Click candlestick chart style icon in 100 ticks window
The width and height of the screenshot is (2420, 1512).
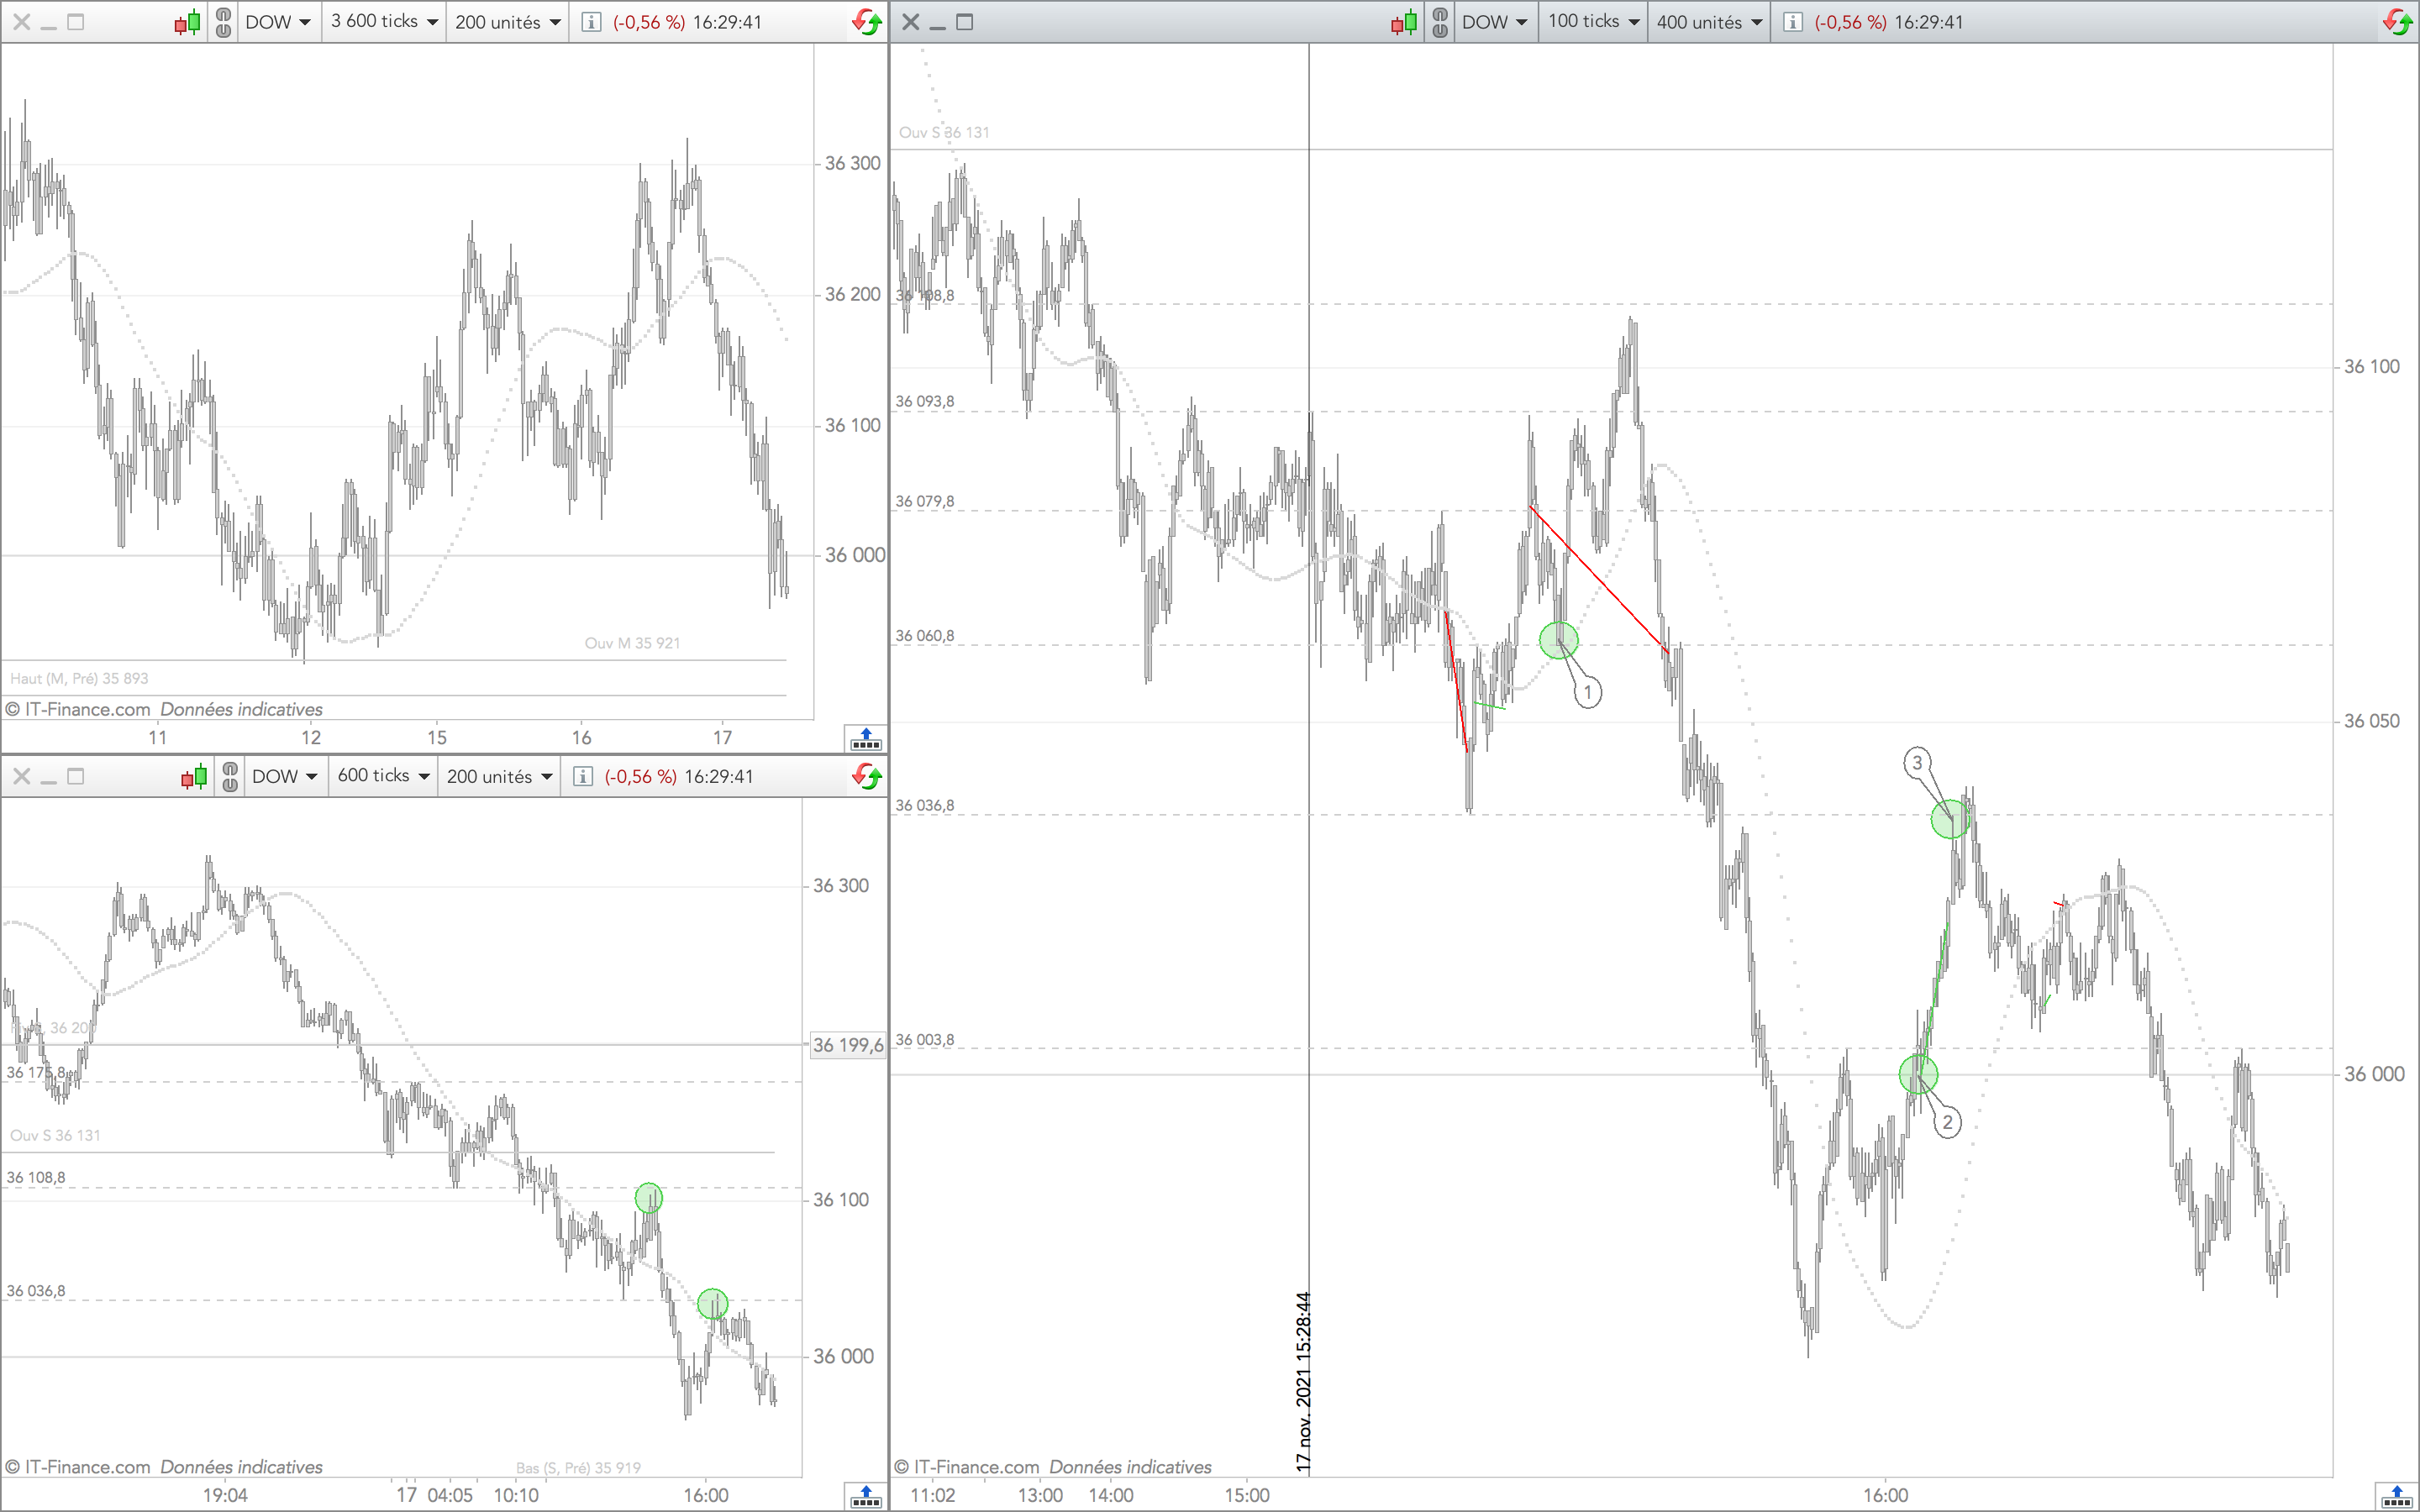pyautogui.click(x=1404, y=22)
